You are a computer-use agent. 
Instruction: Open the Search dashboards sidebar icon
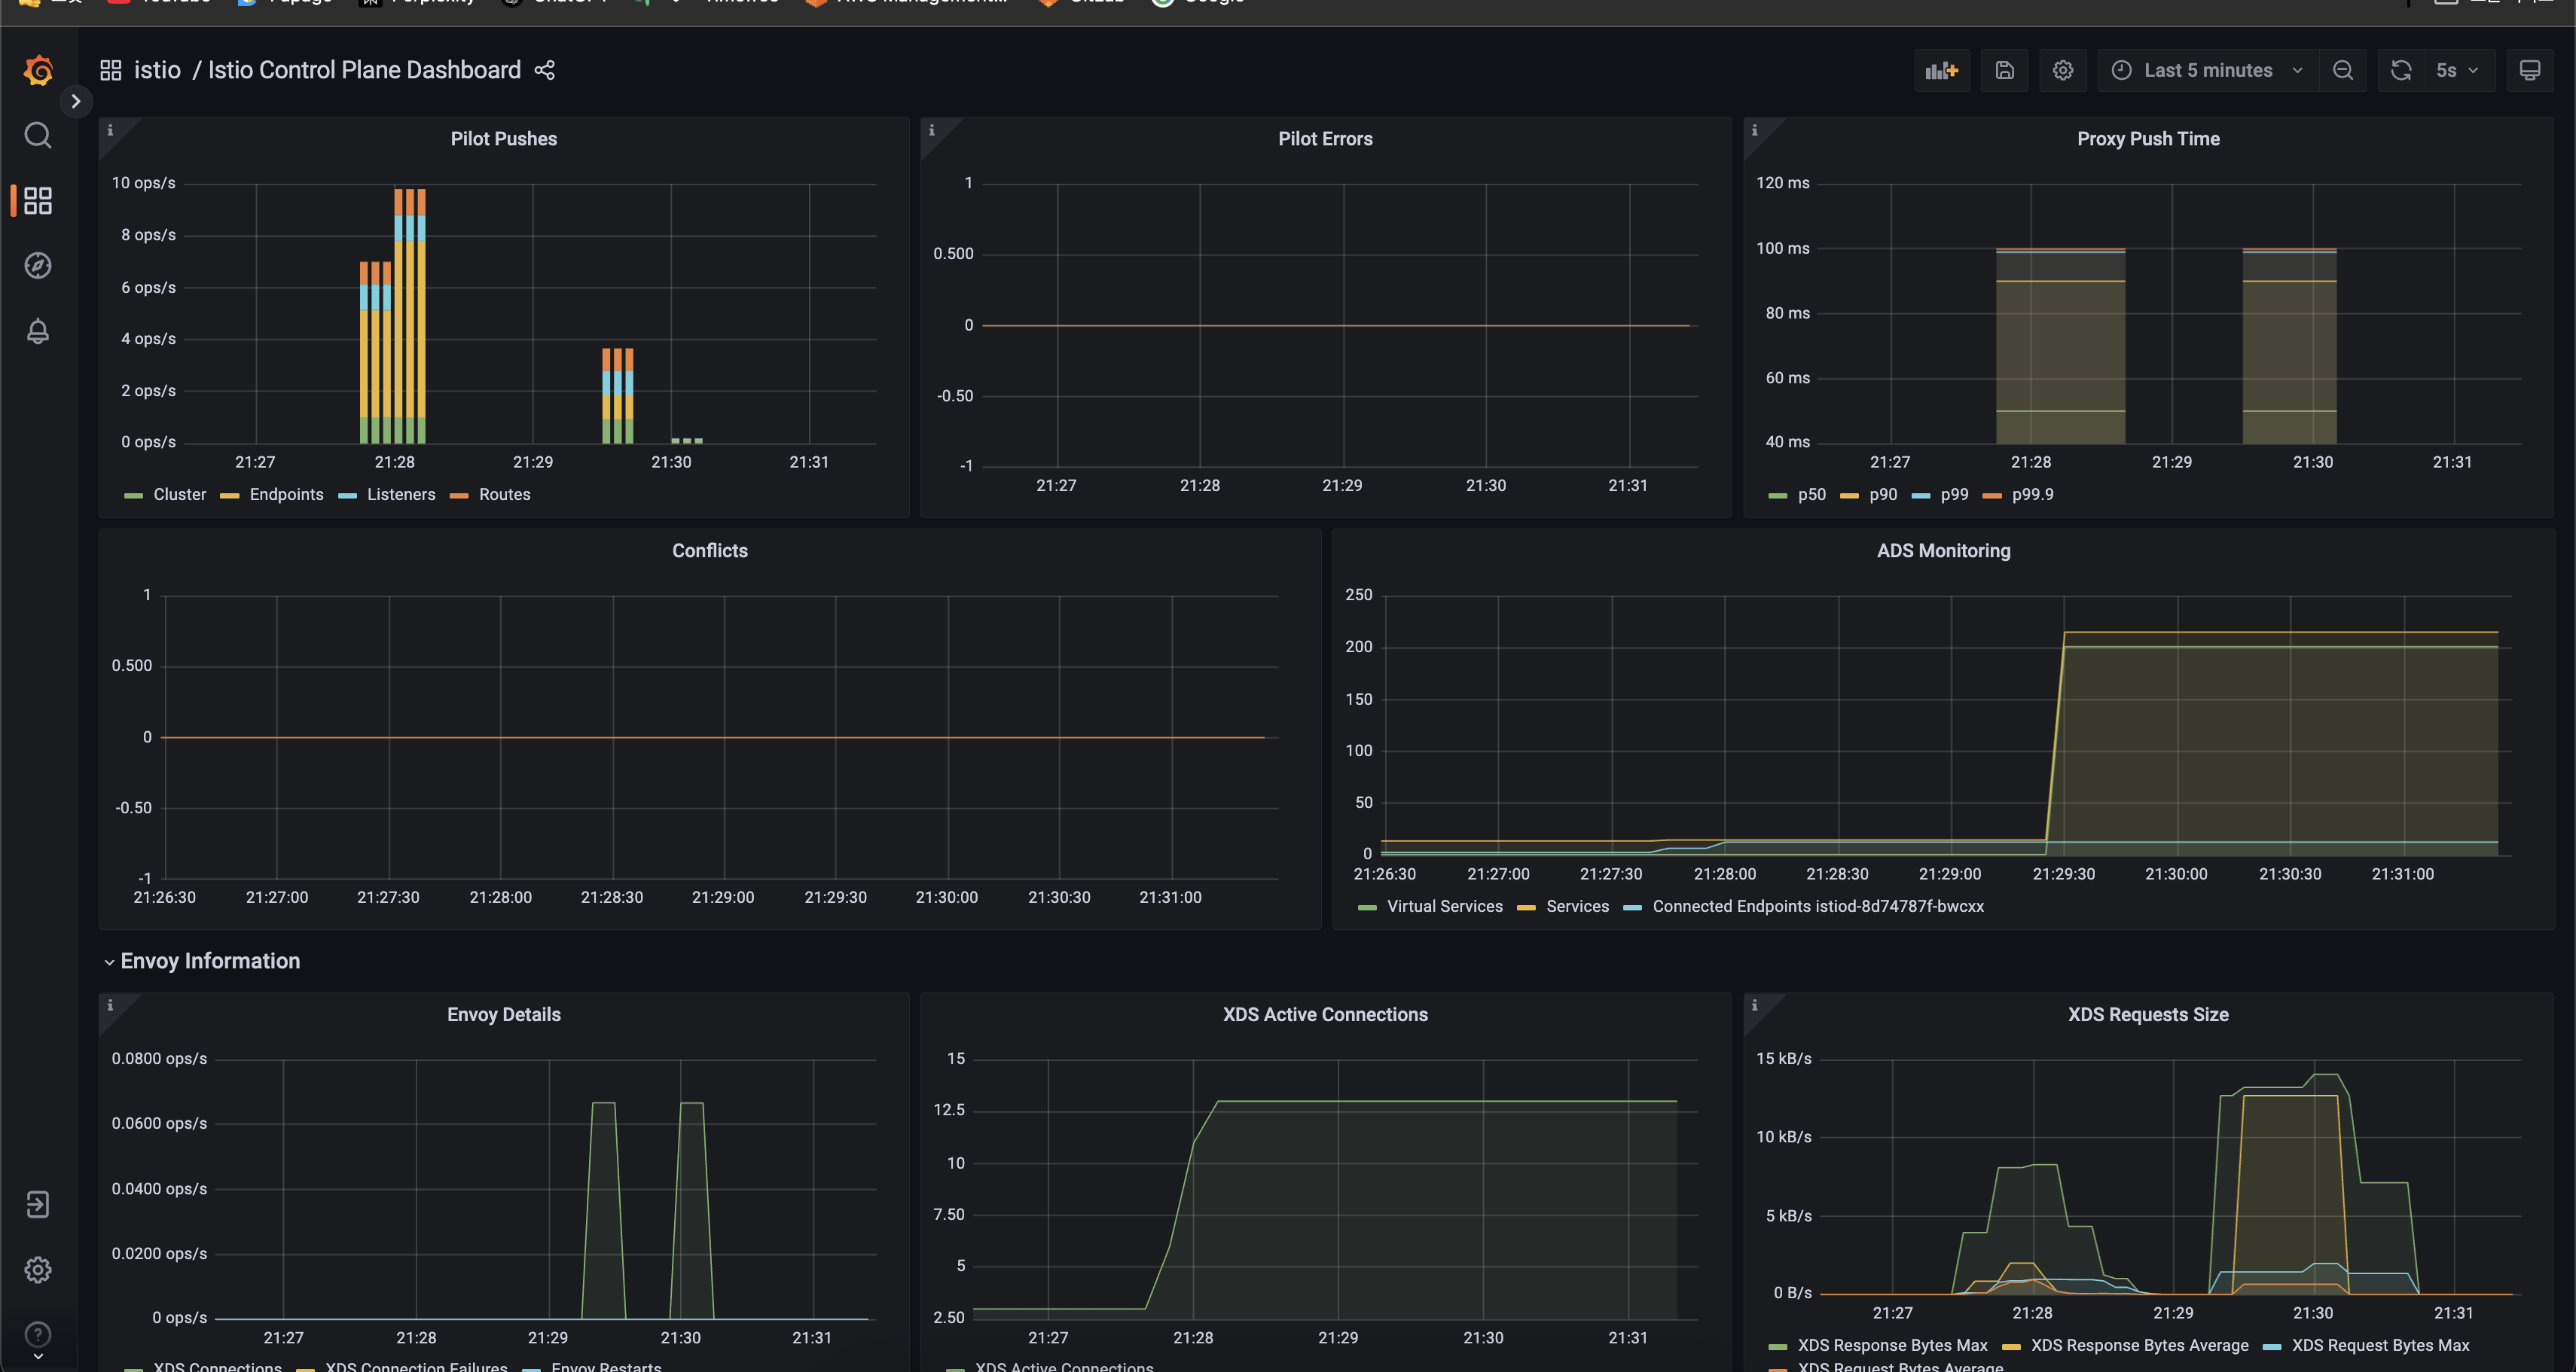38,135
